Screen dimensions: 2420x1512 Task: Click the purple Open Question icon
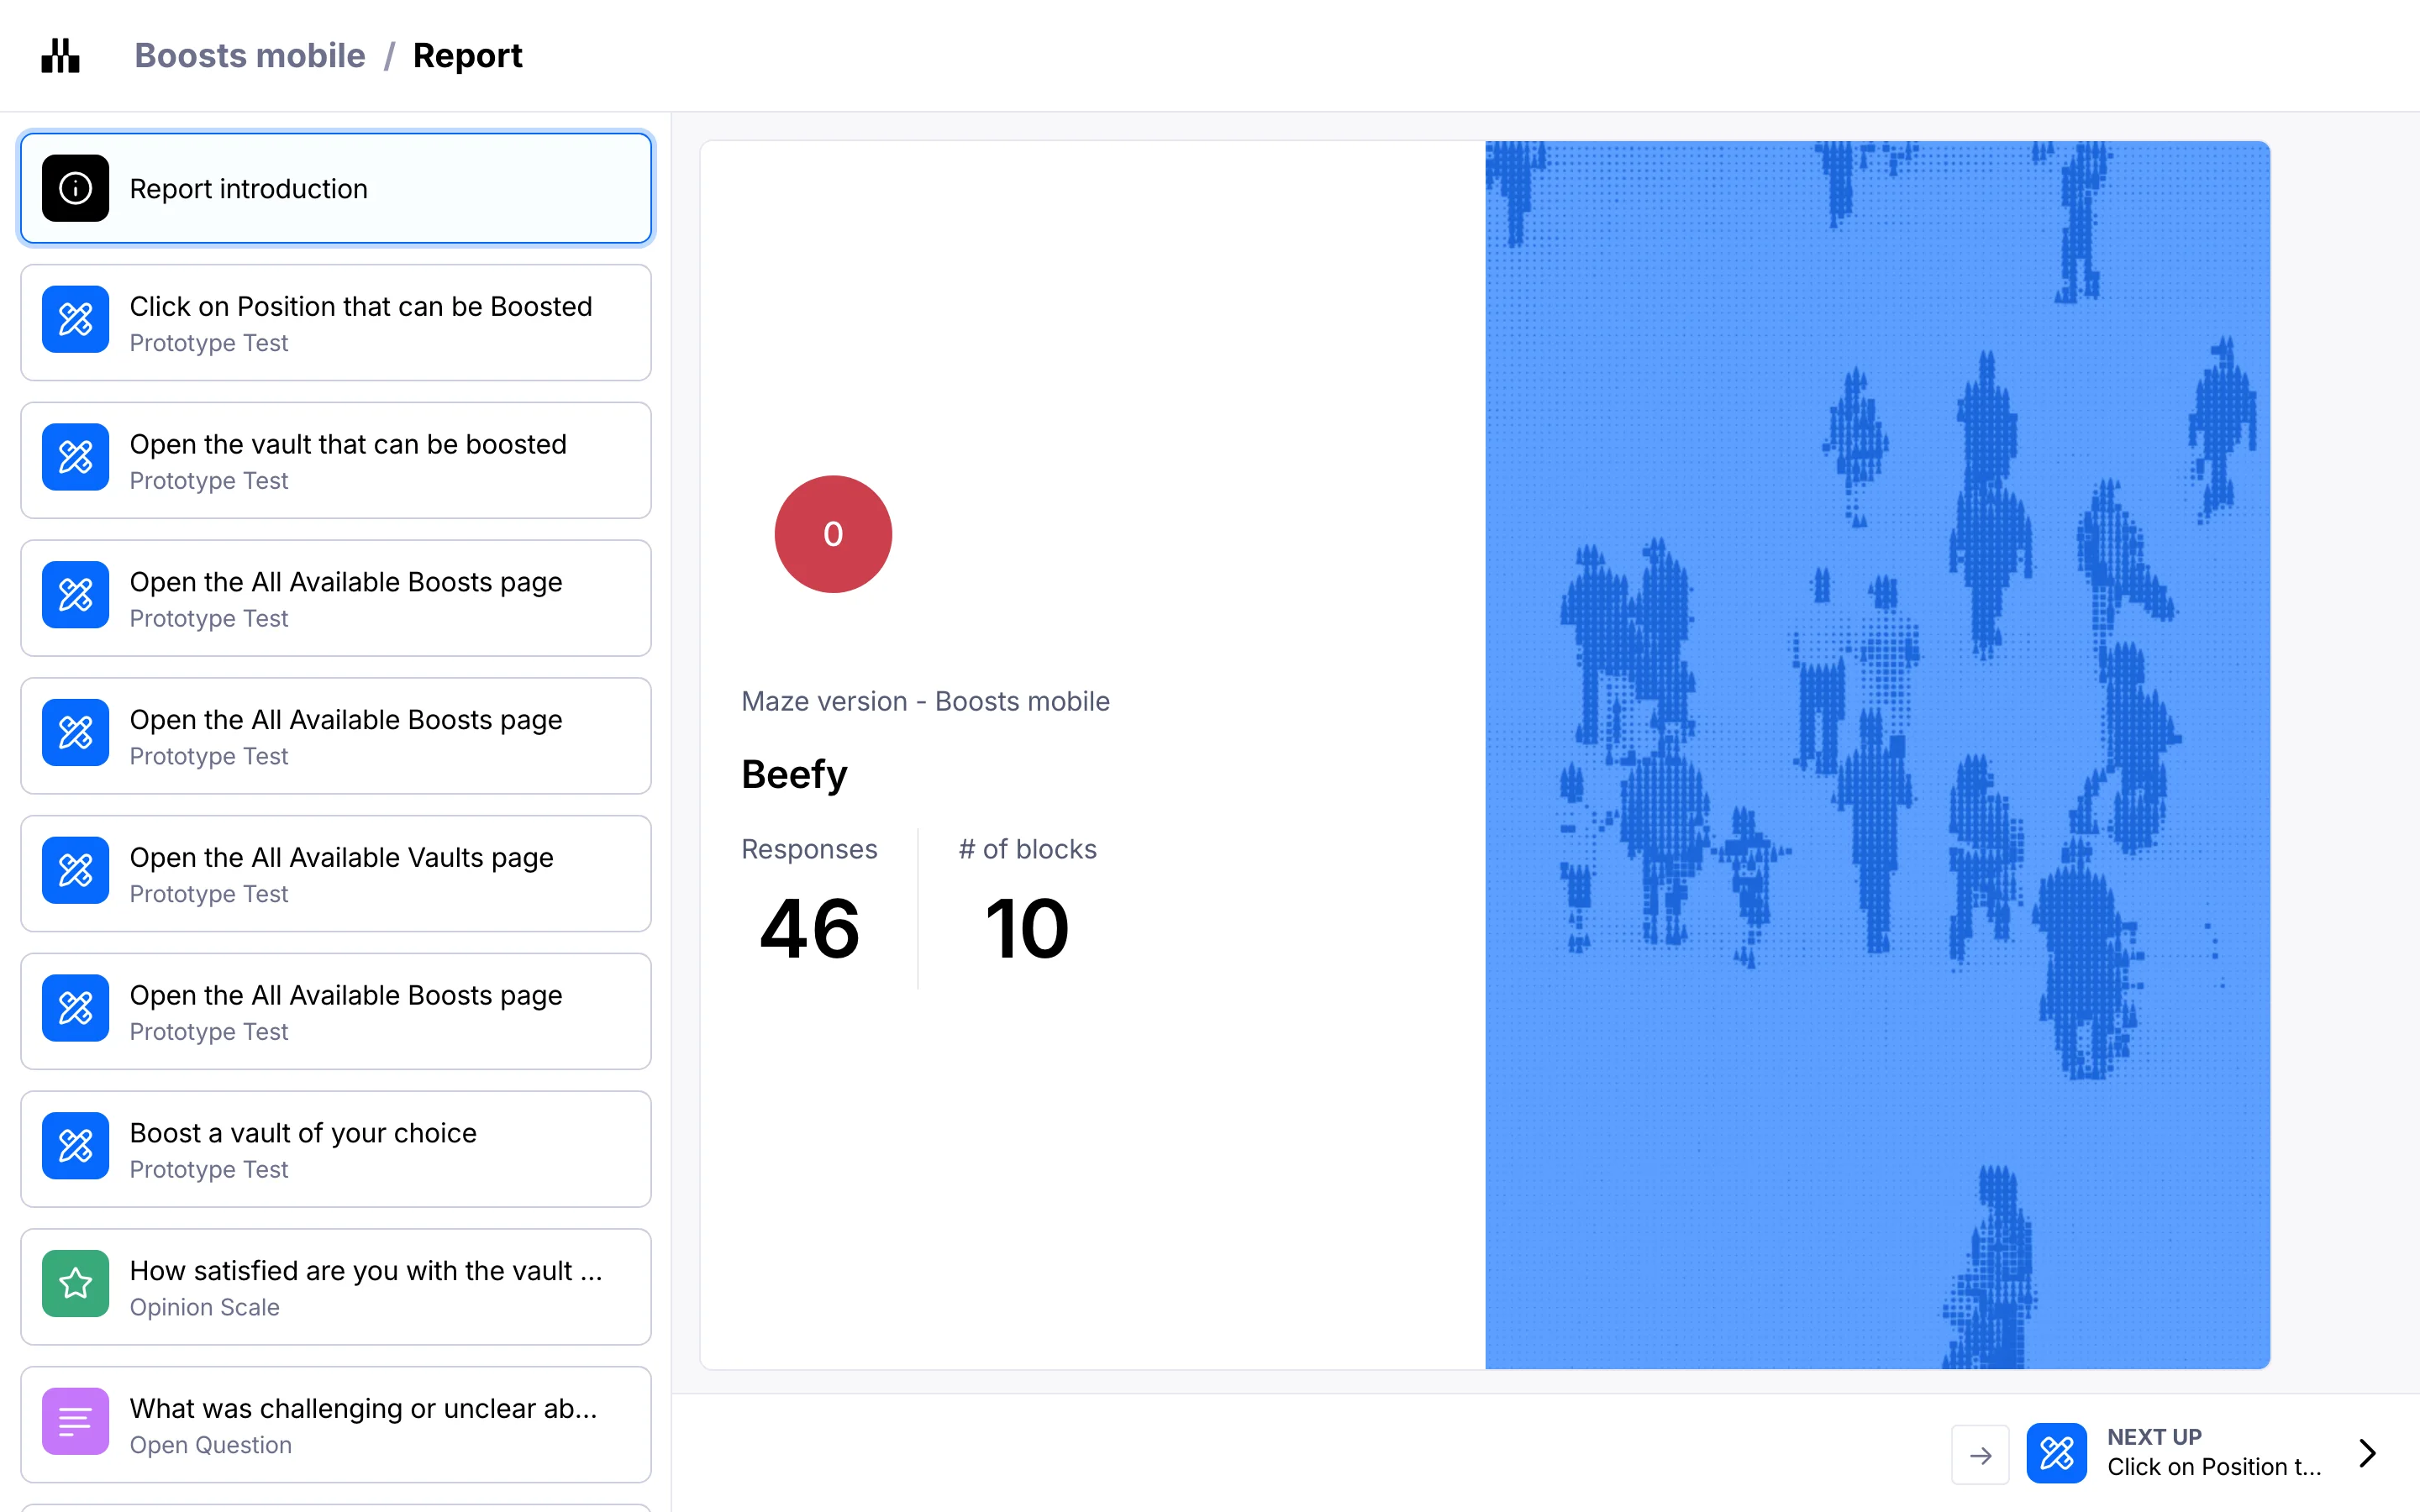click(x=75, y=1422)
